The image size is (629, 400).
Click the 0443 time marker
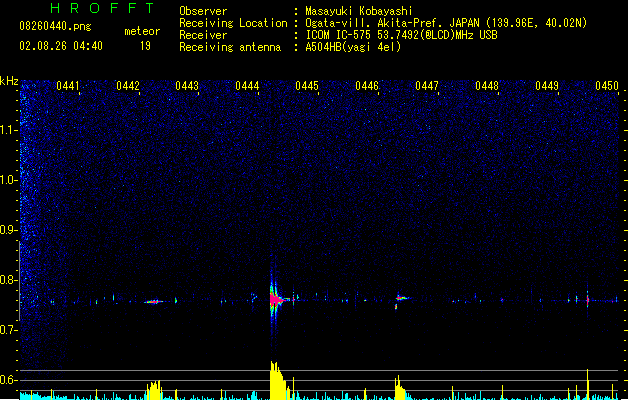187,86
